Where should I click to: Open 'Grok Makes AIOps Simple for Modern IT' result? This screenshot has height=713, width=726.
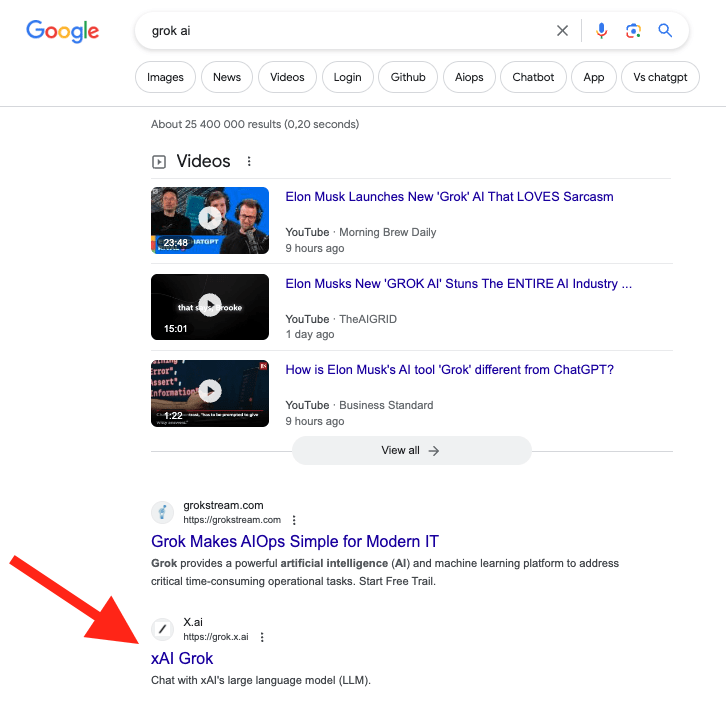[295, 541]
